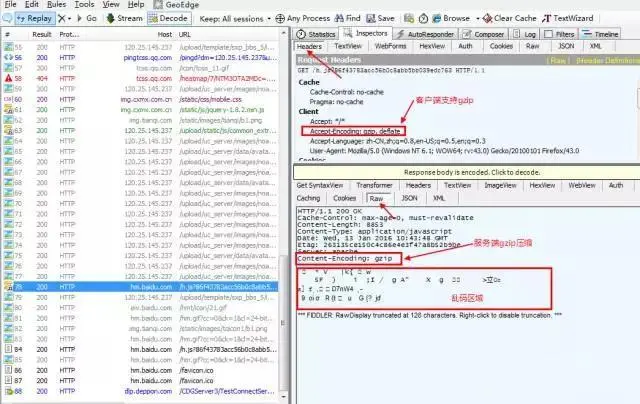This screenshot has width=640, height=404.
Task: Click the GeoEdge menu item
Action: [176, 5]
